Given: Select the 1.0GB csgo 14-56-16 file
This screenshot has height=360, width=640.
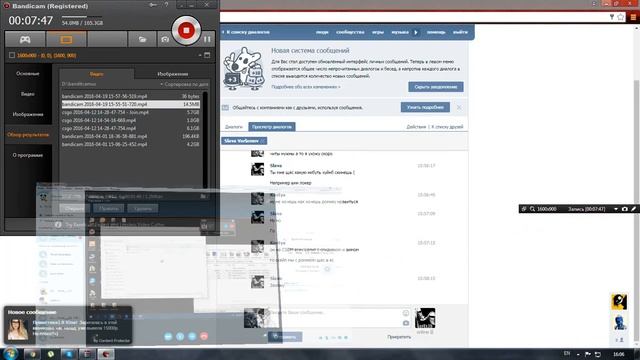Looking at the screenshot, I should pos(131,120).
